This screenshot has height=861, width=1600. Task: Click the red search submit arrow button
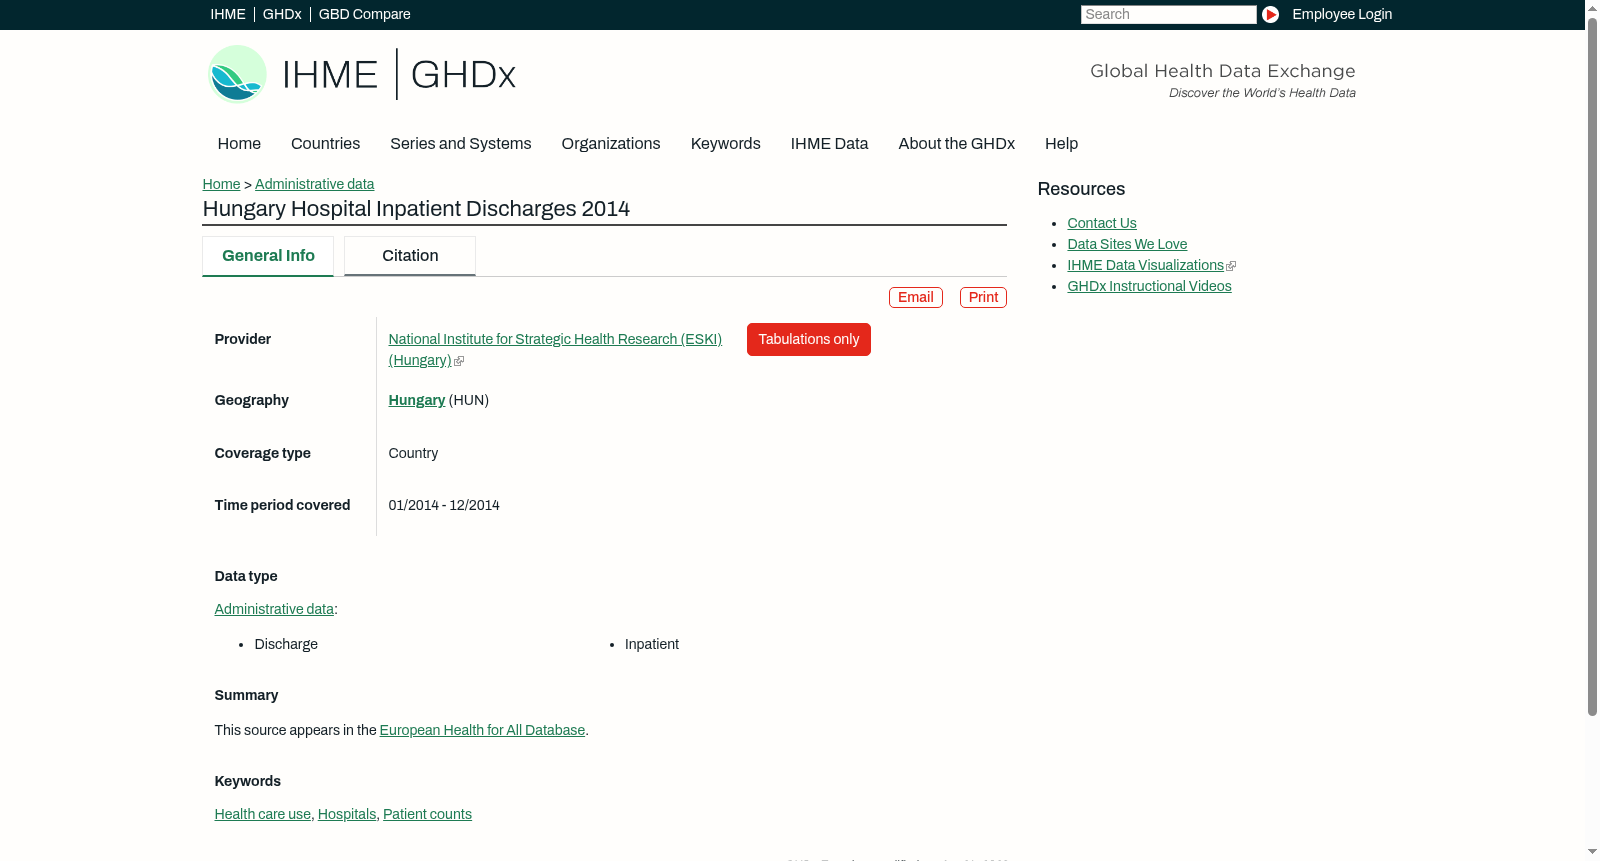point(1270,14)
